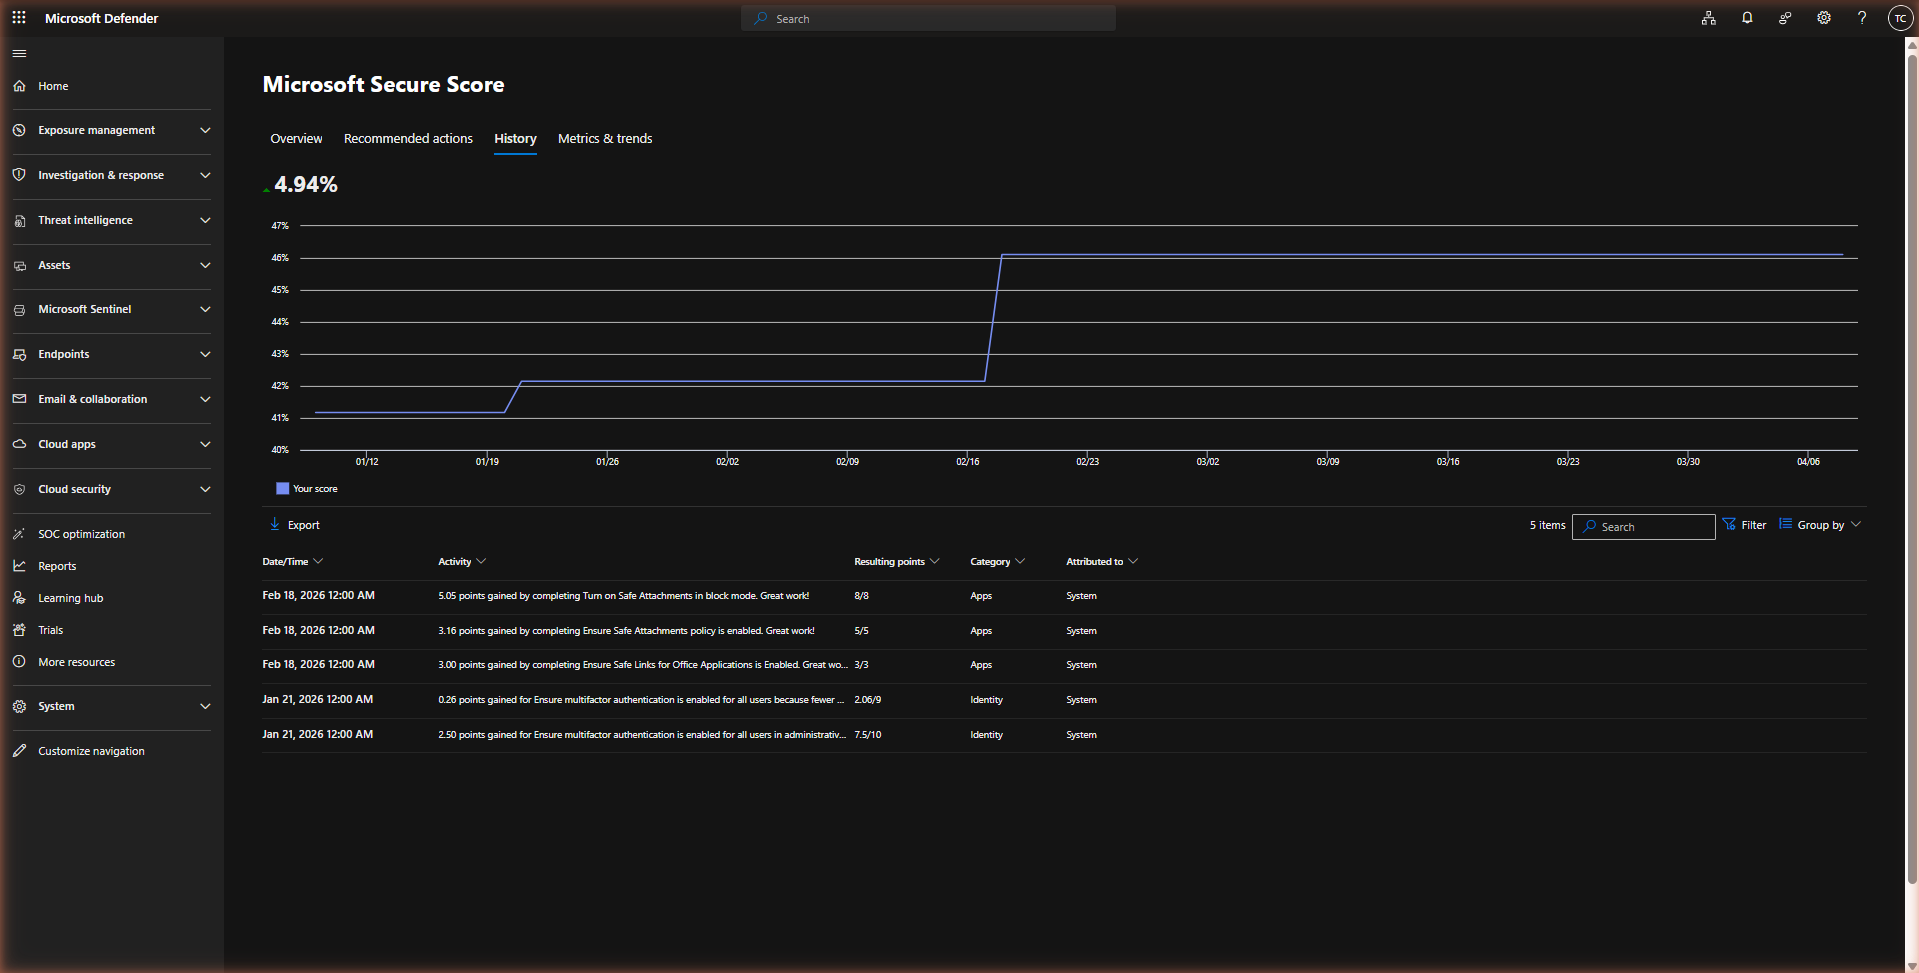
Task: Open Safe Links for Office Applications row
Action: [1064, 665]
